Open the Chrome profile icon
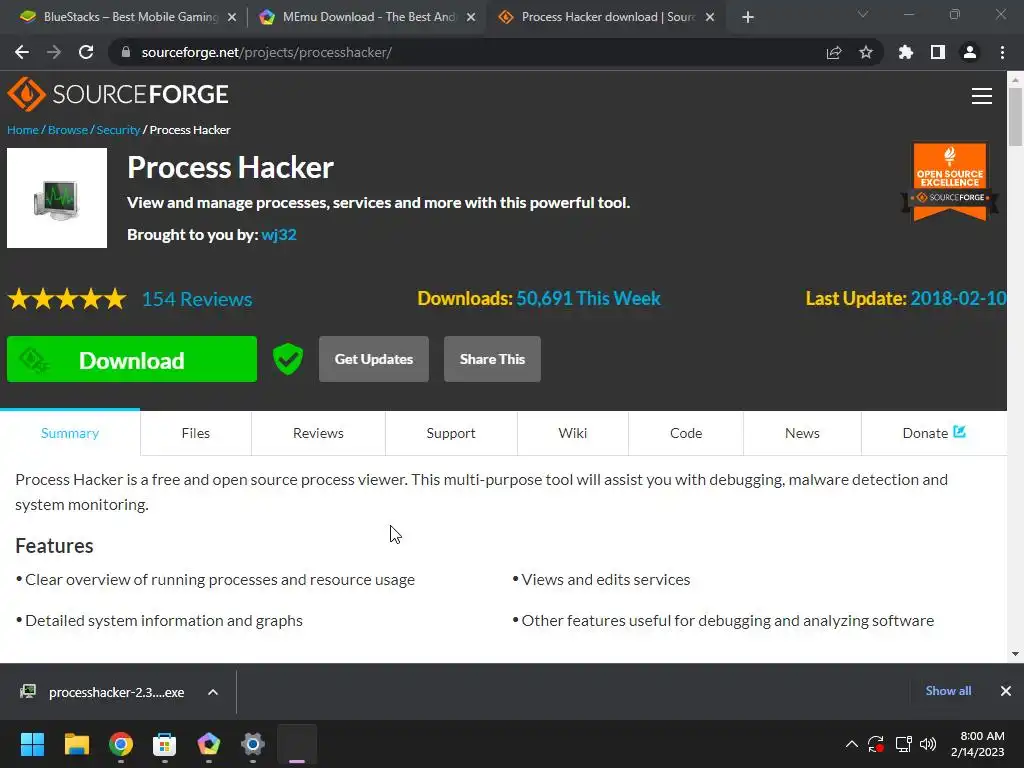The width and height of the screenshot is (1024, 768). tap(970, 52)
